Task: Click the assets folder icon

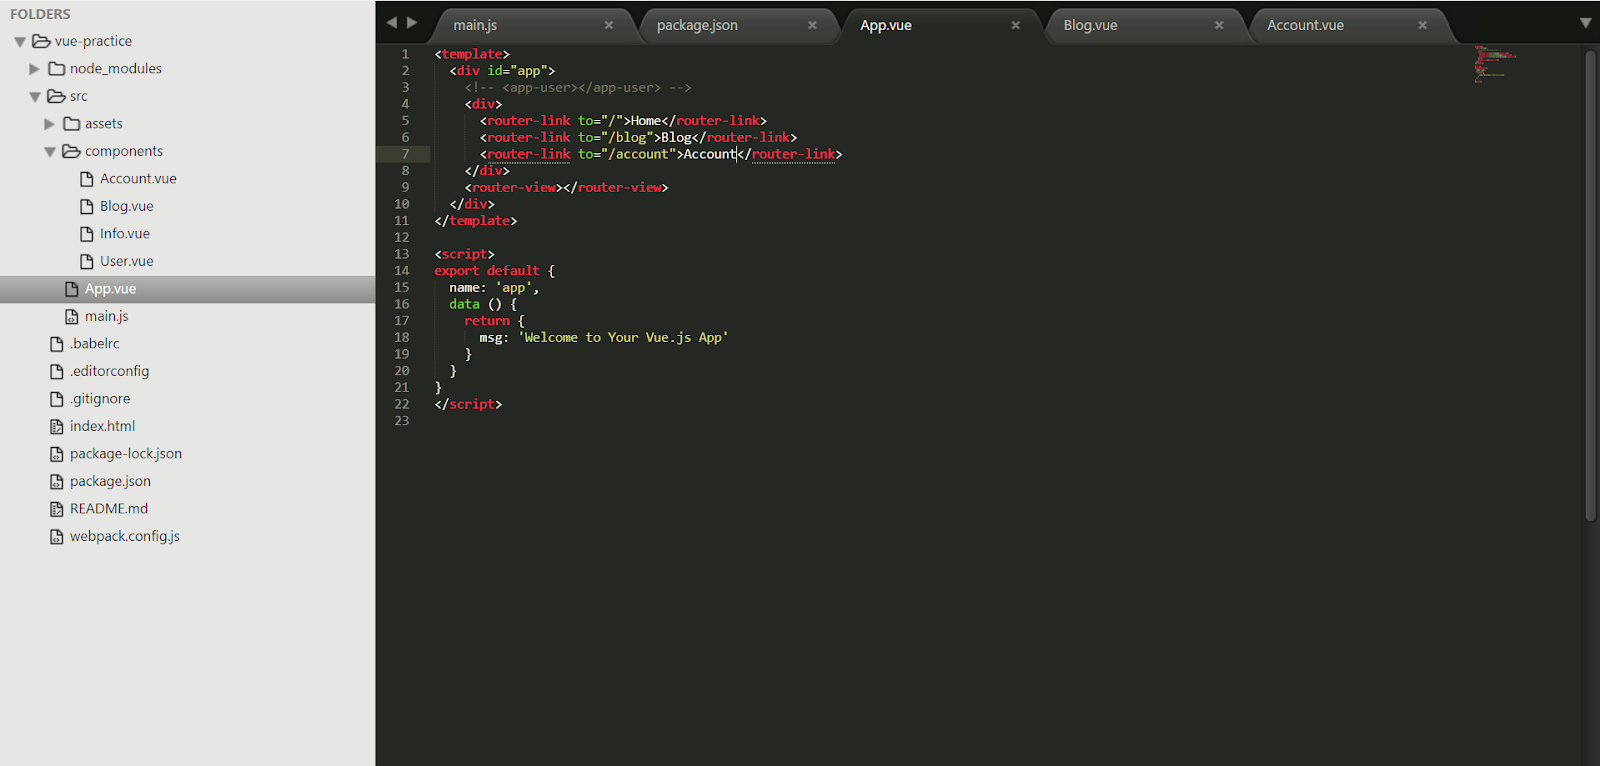Action: pos(72,124)
